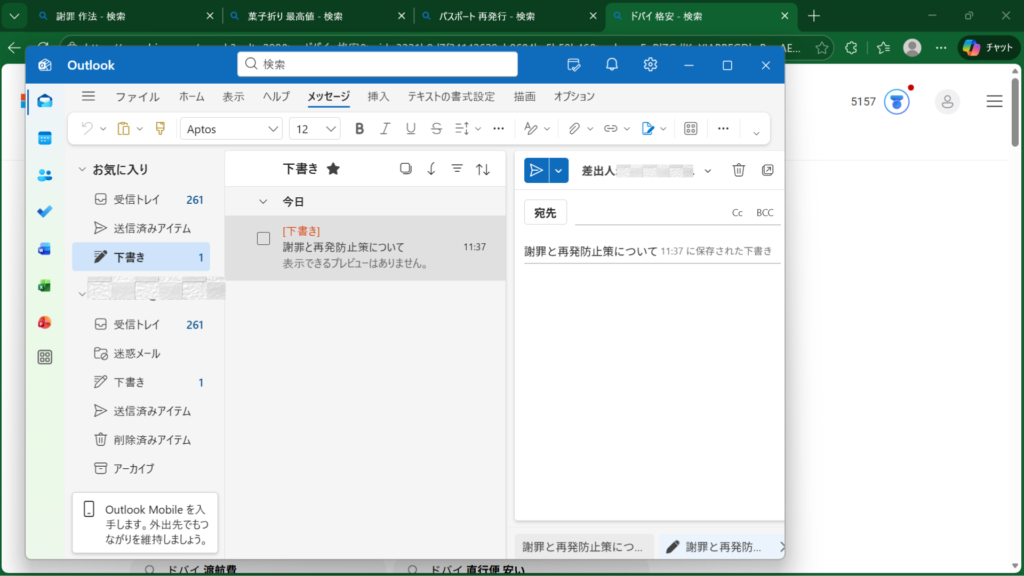The height and width of the screenshot is (576, 1024).
Task: Apply strikethrough formatting from the ribbon
Action: pyautogui.click(x=436, y=129)
